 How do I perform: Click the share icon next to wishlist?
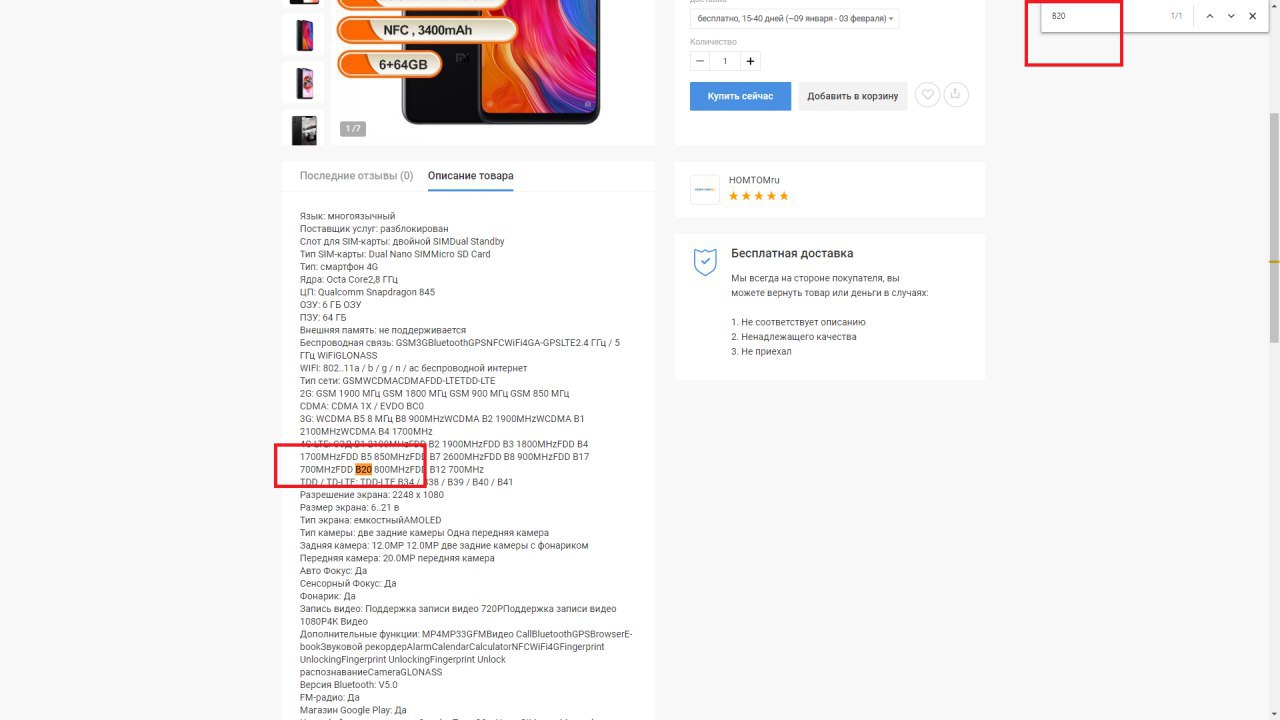[x=956, y=95]
